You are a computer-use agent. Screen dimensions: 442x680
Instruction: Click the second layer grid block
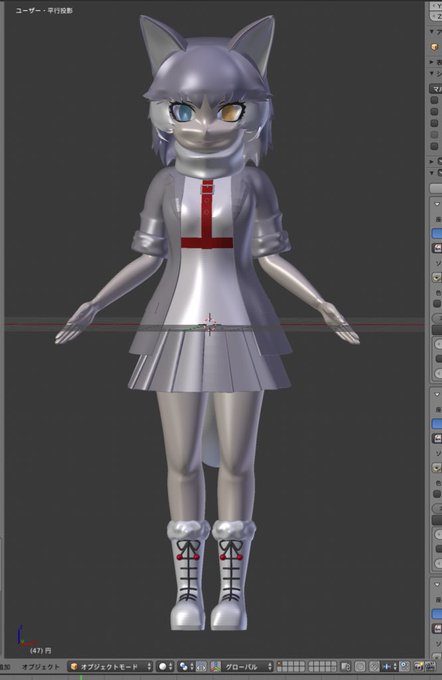tap(322, 667)
